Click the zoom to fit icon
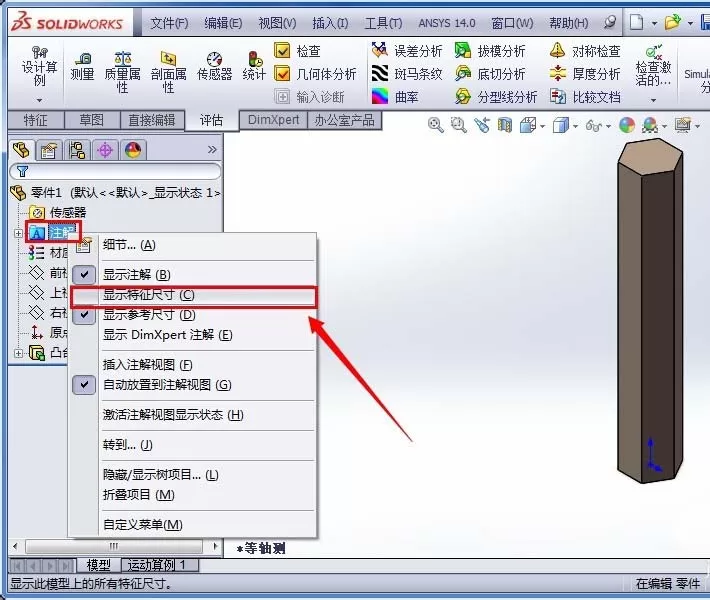The height and width of the screenshot is (600, 710). (x=436, y=125)
